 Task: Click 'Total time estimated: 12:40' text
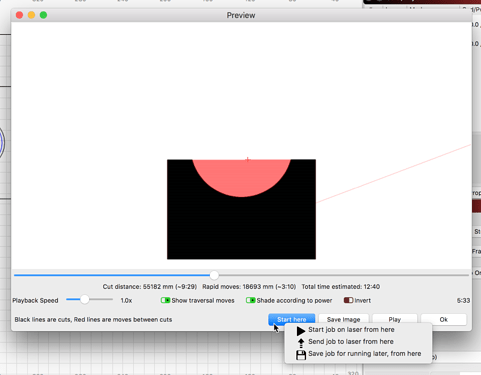pos(341,287)
